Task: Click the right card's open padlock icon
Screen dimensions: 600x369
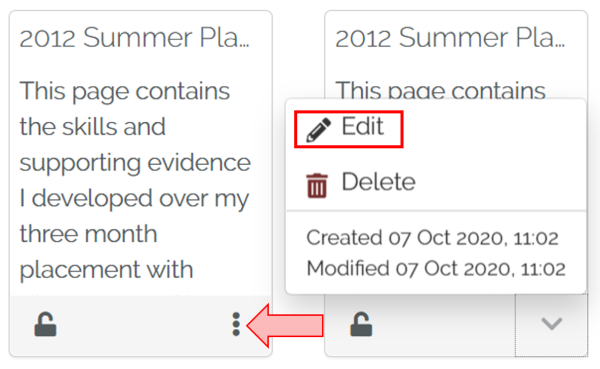Action: pyautogui.click(x=361, y=325)
